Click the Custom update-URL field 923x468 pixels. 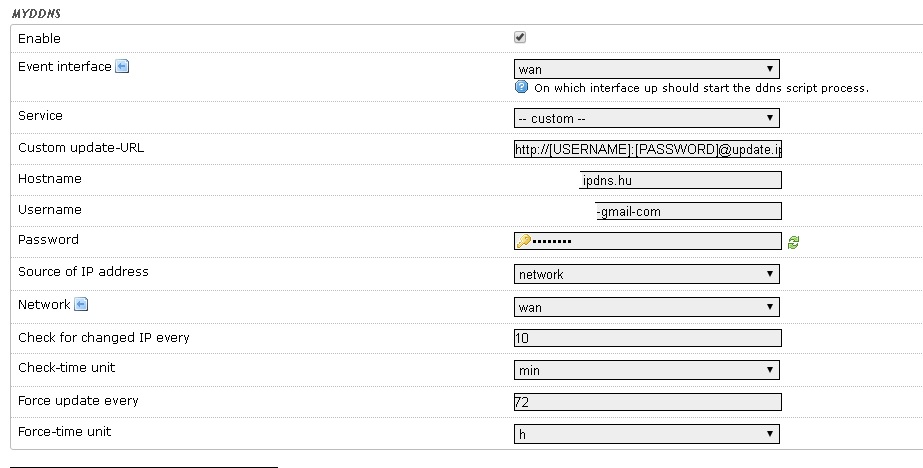[x=647, y=149]
